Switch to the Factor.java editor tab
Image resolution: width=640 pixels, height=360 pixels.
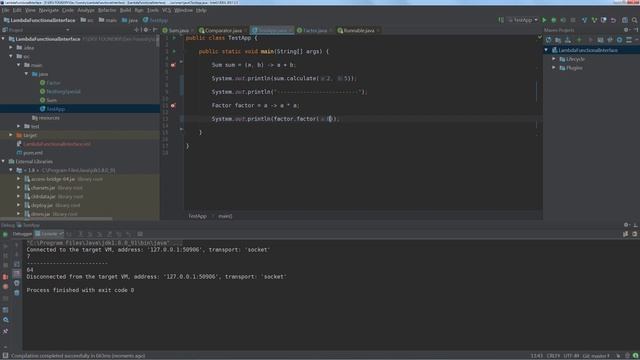[314, 31]
